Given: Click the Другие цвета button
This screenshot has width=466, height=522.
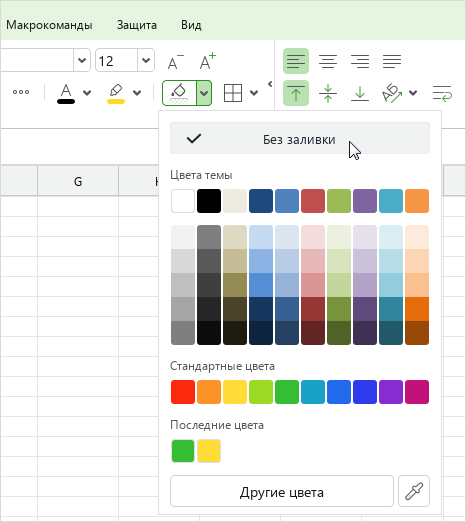Looking at the screenshot, I should tap(282, 491).
